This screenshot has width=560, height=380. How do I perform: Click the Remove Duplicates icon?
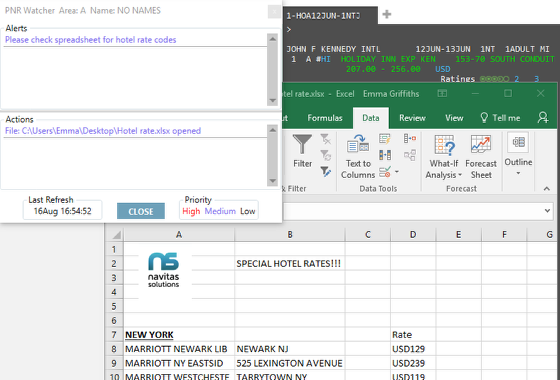pos(385,155)
